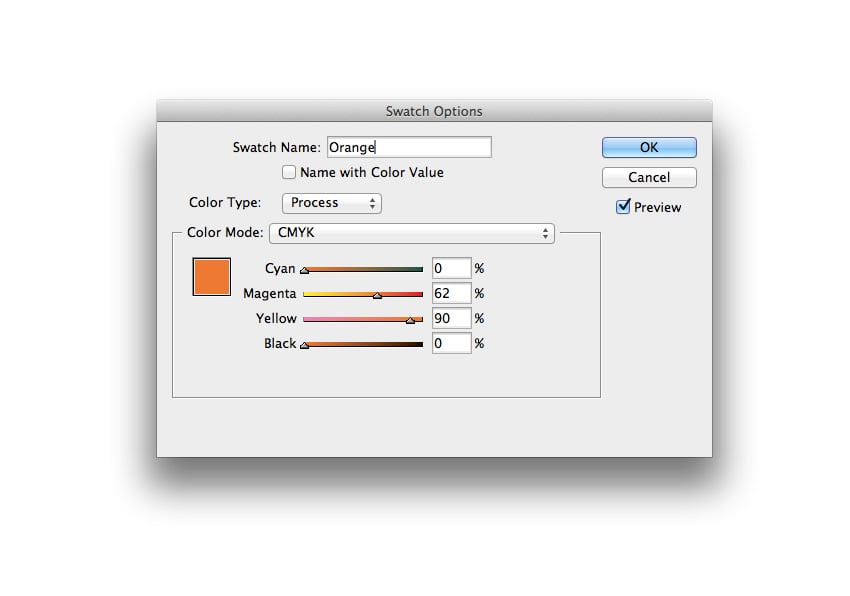Click the Swatch Name input field
Image resolution: width=850 pixels, height=596 pixels.
click(409, 148)
